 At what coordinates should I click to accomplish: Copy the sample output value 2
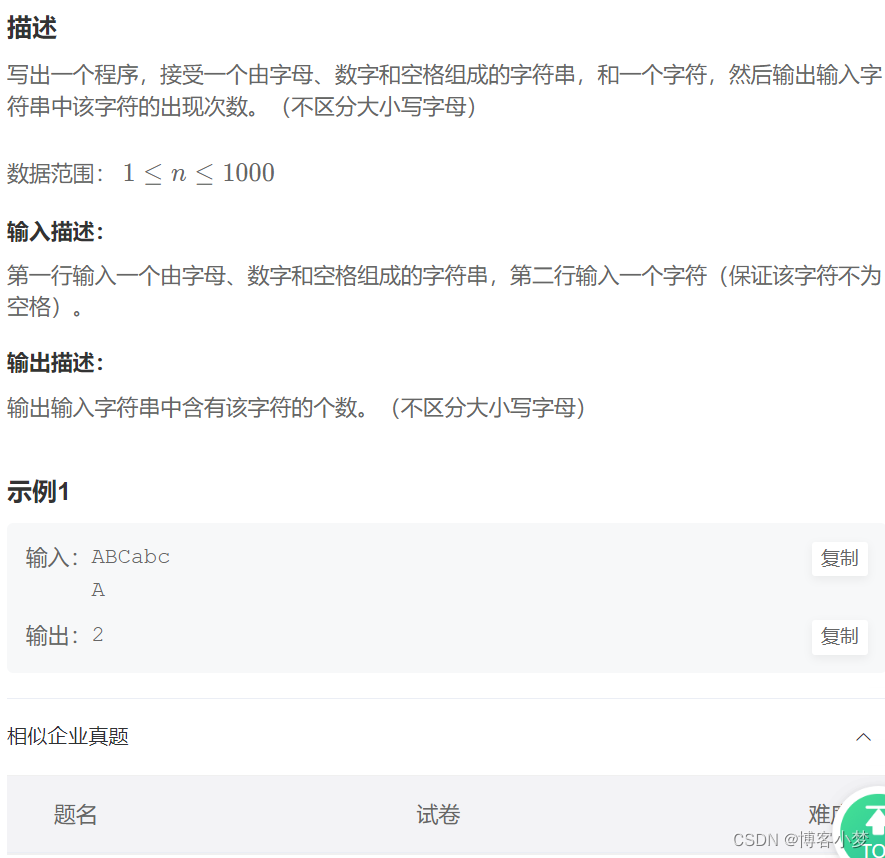click(839, 636)
